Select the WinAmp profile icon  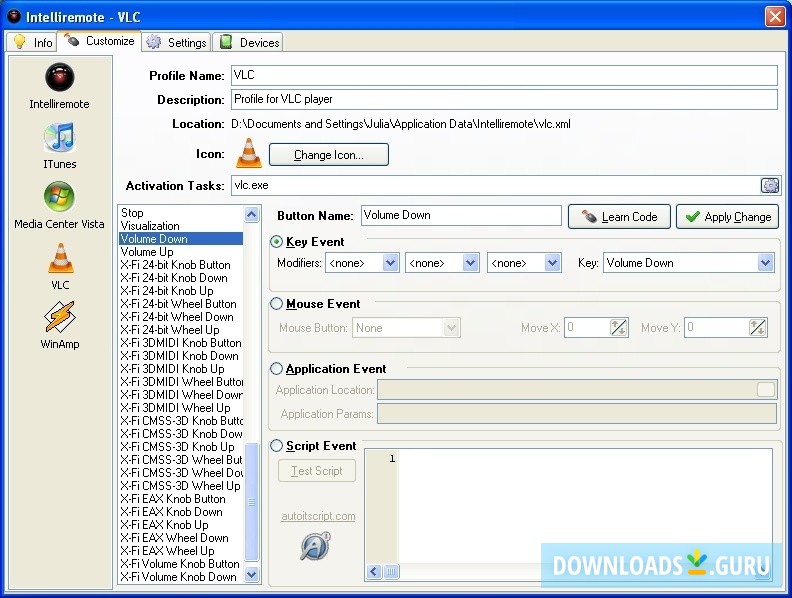pos(60,317)
